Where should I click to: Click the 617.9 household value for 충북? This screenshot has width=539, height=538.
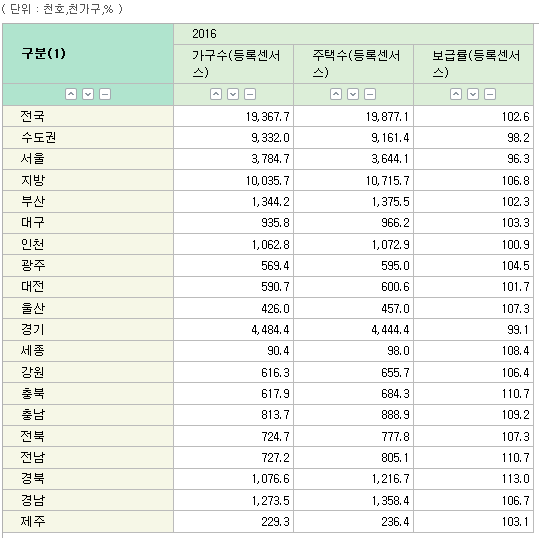[x=275, y=394]
